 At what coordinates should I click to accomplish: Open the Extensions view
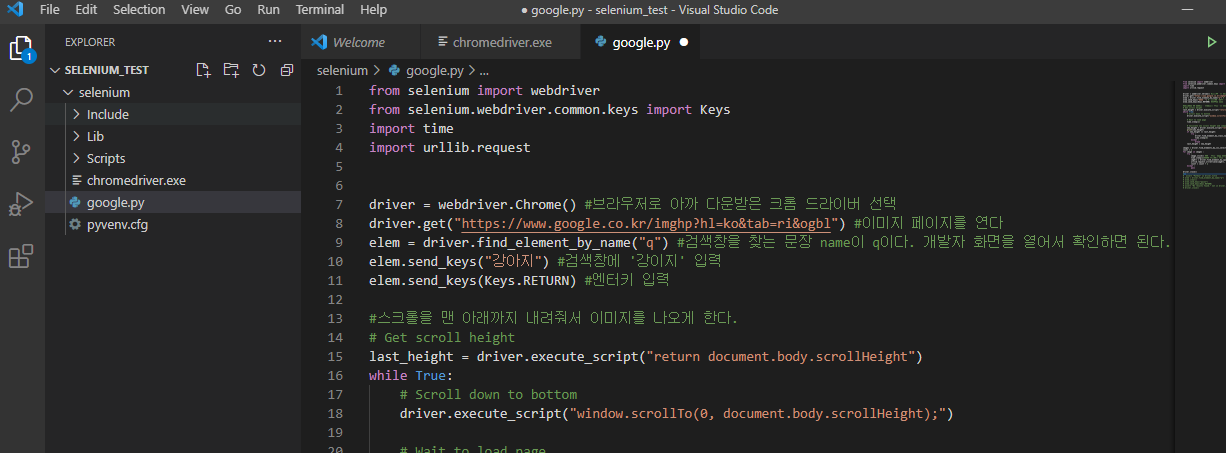point(21,257)
